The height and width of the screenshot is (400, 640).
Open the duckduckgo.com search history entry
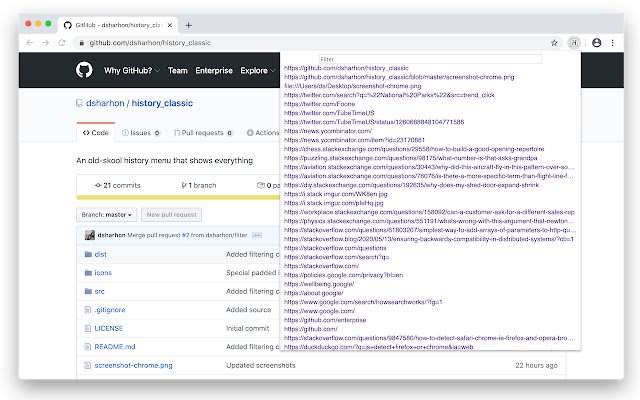pyautogui.click(x=378, y=347)
